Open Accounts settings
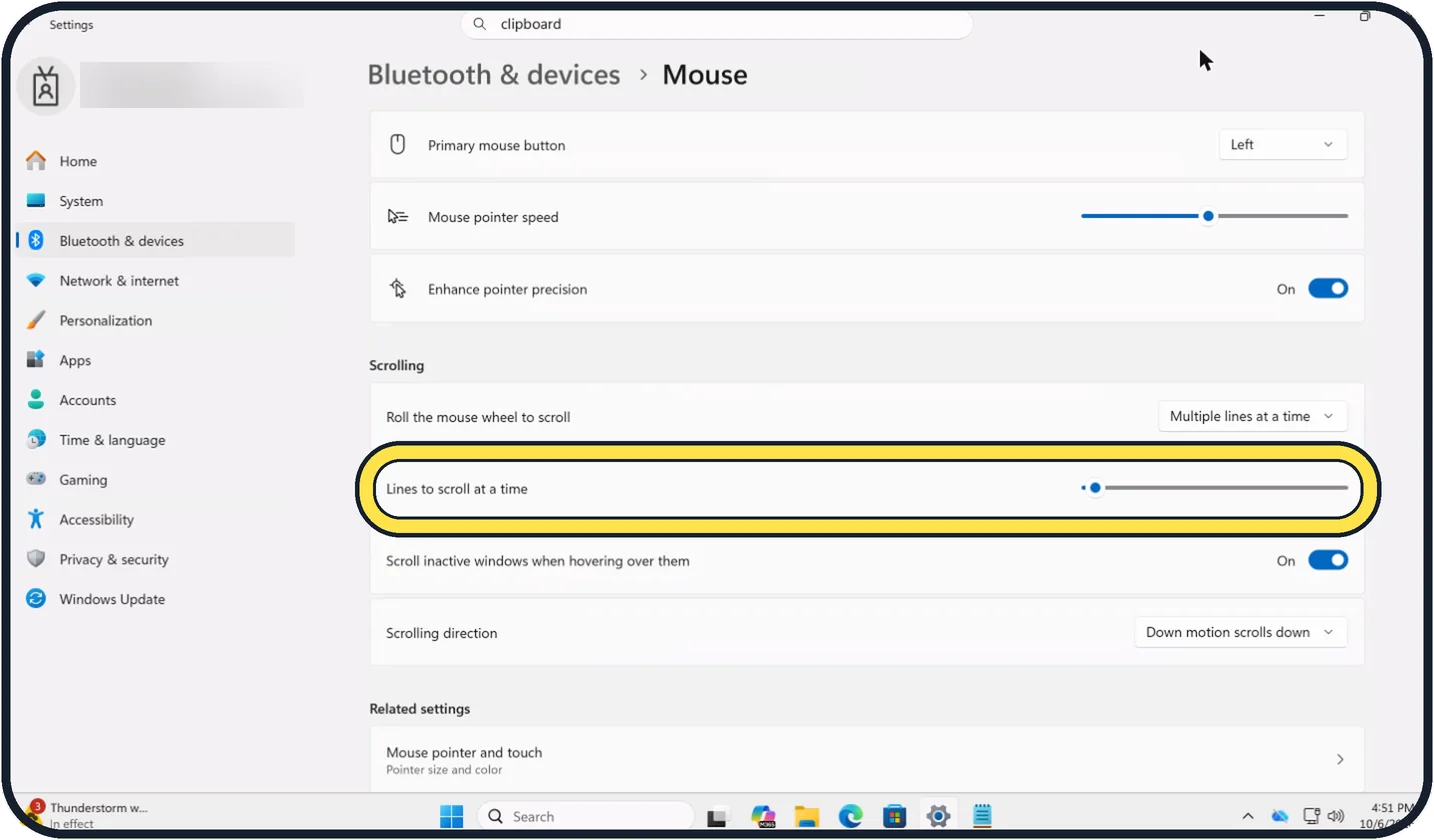Screen dimensions: 1434x840 (155, 400)
